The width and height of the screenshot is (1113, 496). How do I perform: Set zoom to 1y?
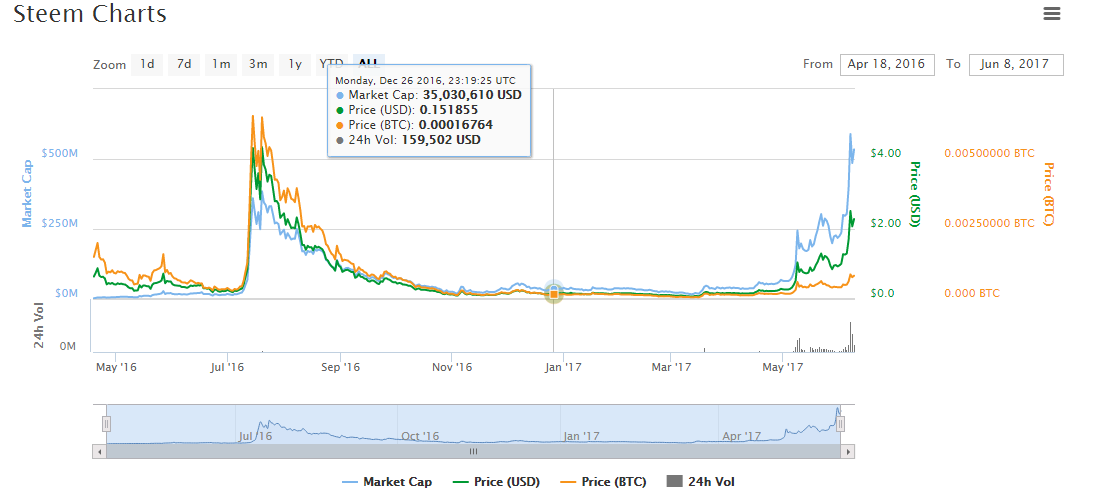(295, 65)
